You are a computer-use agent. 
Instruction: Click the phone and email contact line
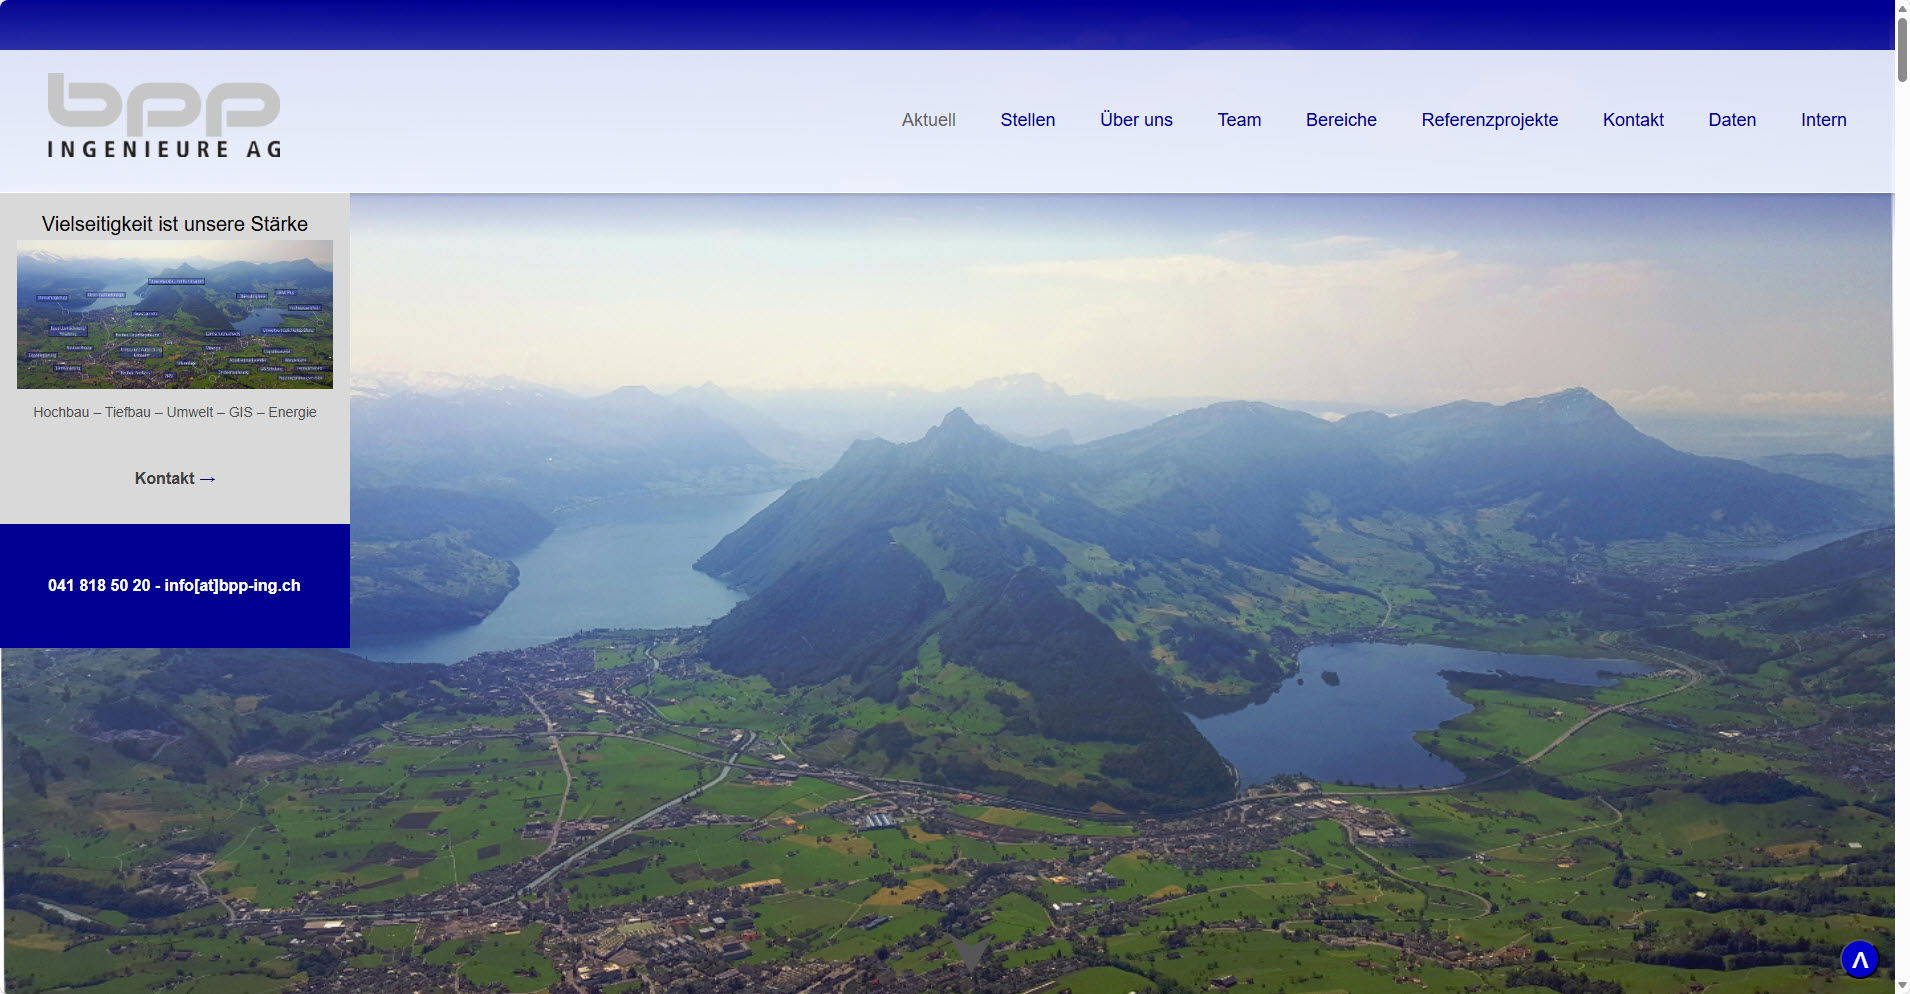[174, 586]
